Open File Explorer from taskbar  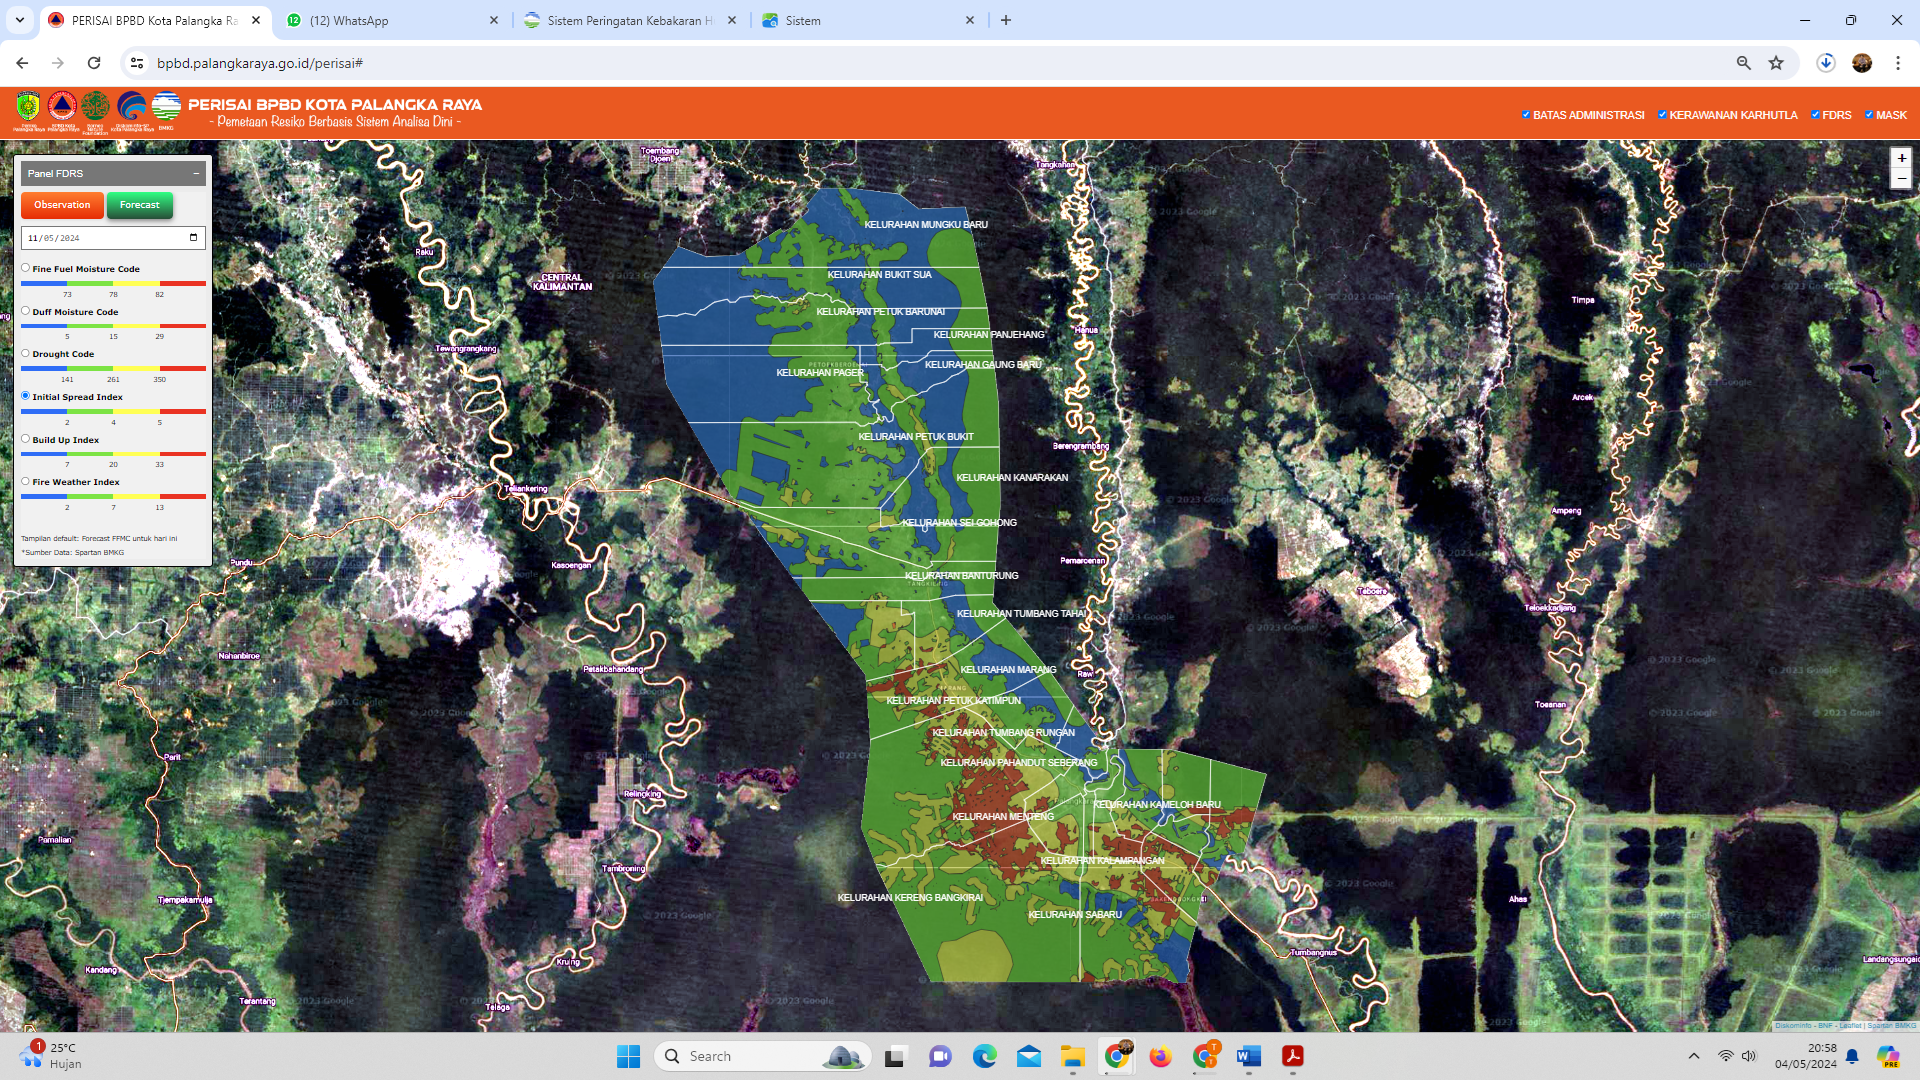click(x=1073, y=1056)
